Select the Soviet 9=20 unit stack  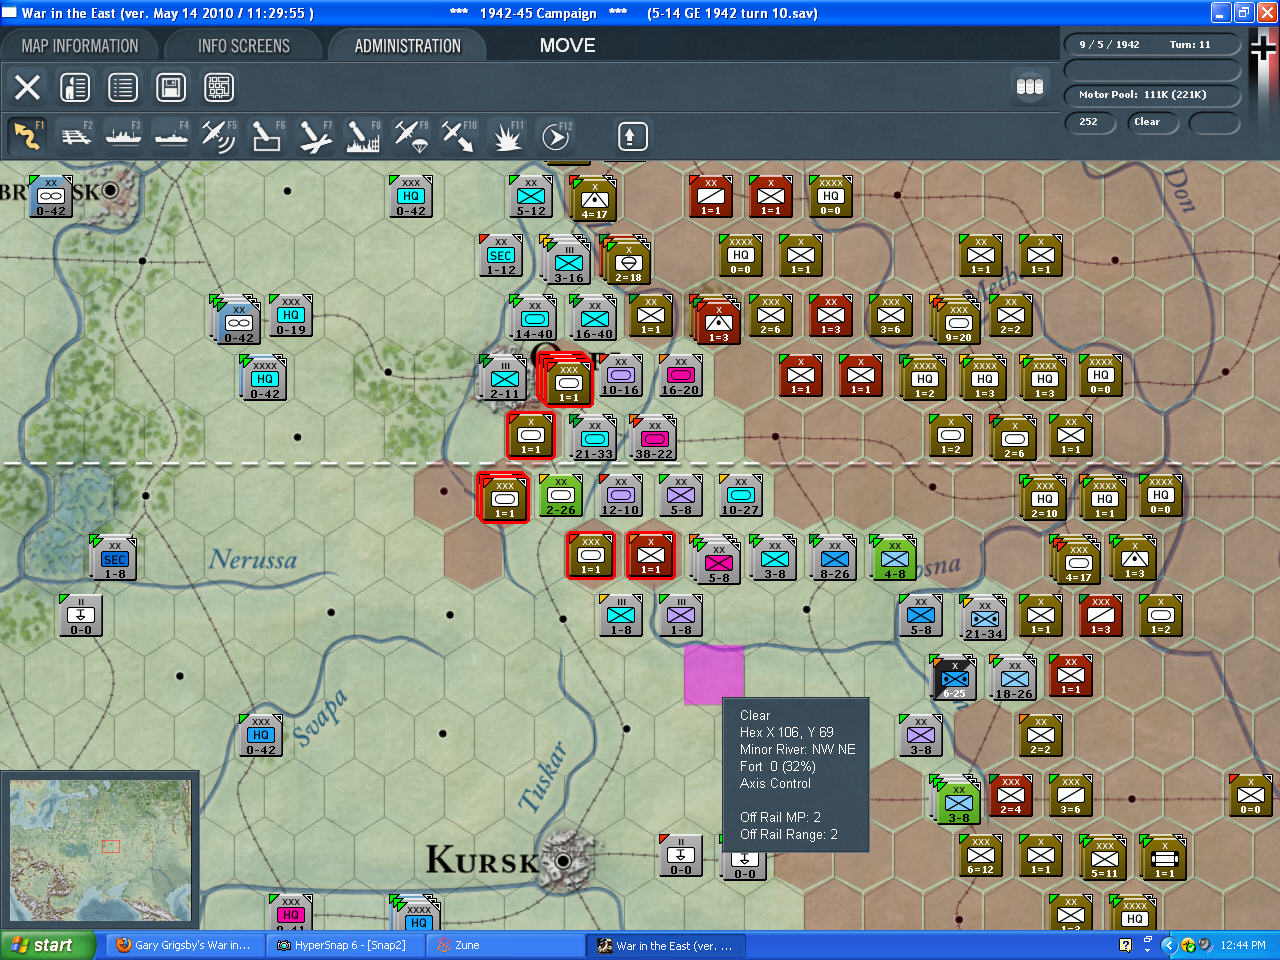(956, 320)
